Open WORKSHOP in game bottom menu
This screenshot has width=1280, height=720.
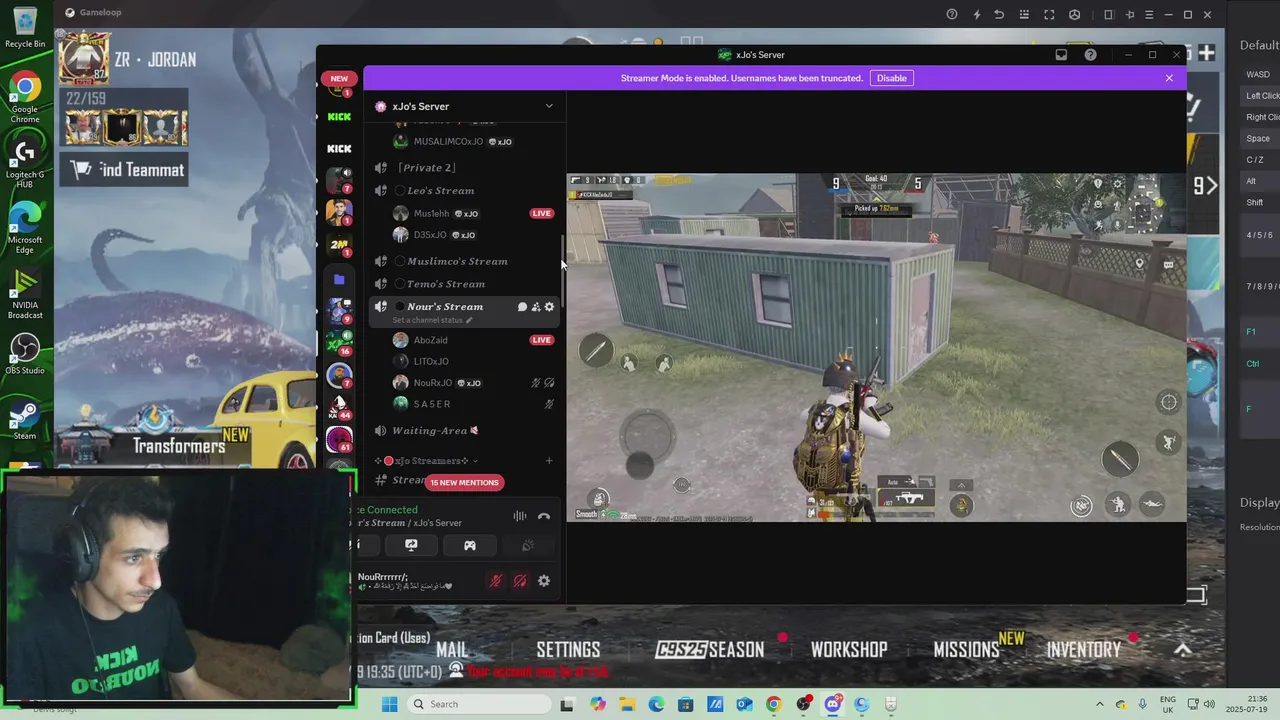pyautogui.click(x=849, y=650)
